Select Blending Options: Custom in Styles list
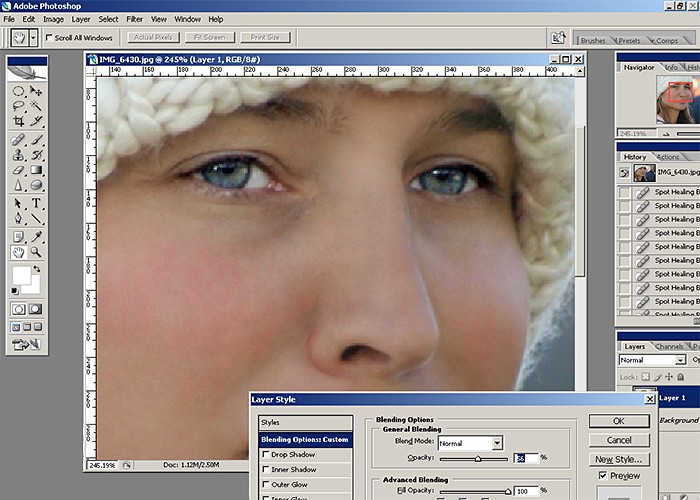 [305, 440]
